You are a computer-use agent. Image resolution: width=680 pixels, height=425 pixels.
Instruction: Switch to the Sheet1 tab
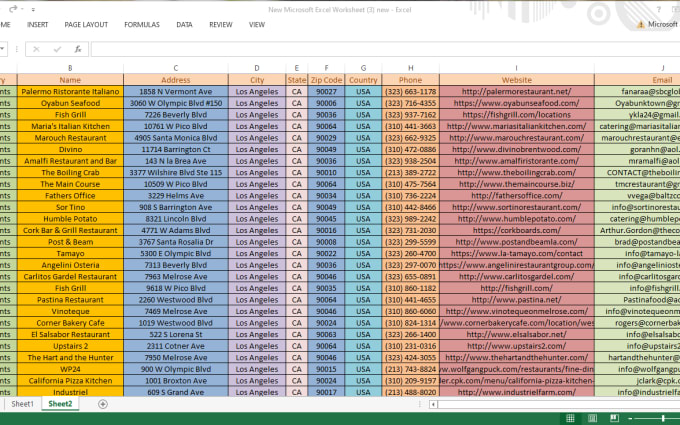23,404
